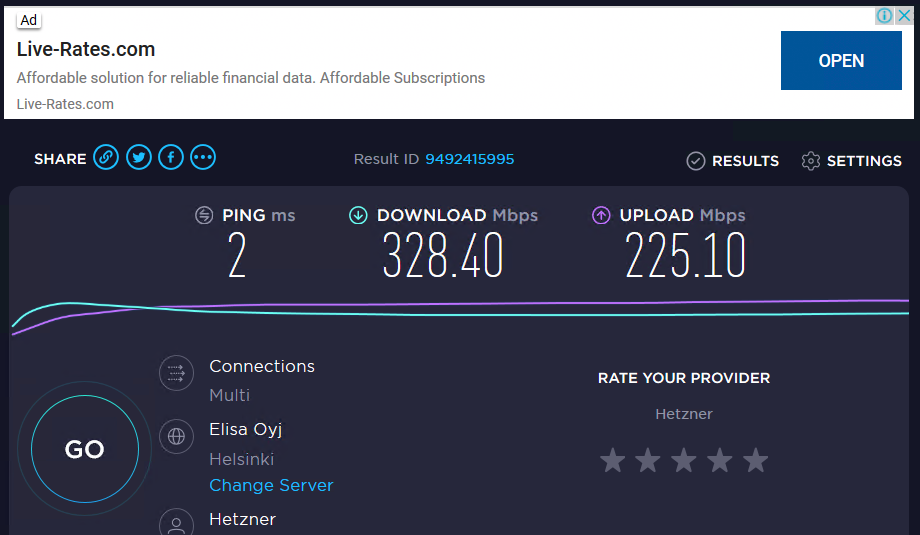Click the Connections mode icon
Image resolution: width=920 pixels, height=535 pixels.
point(176,373)
